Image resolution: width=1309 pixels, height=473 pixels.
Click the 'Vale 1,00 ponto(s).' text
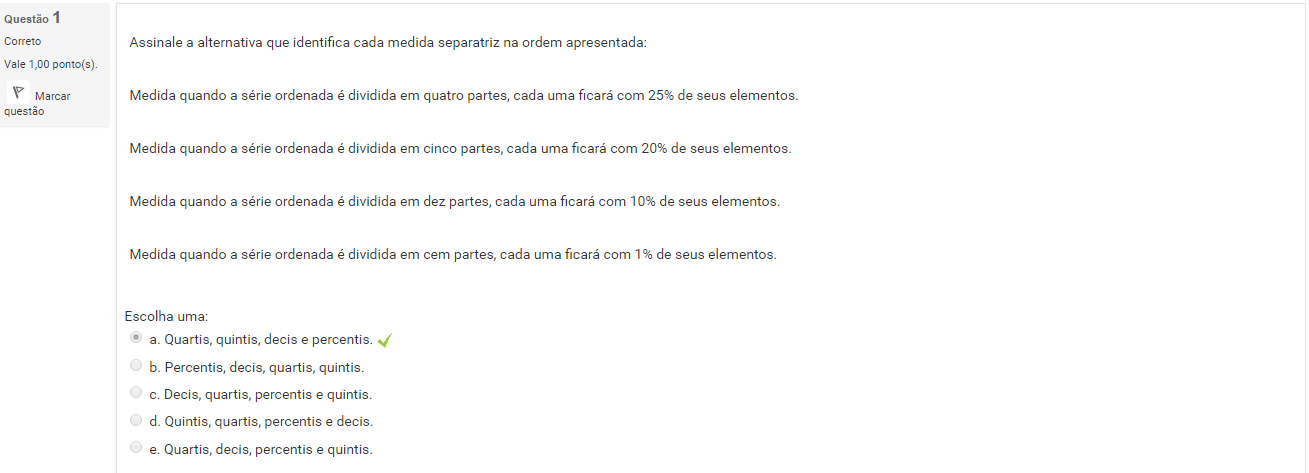click(51, 64)
